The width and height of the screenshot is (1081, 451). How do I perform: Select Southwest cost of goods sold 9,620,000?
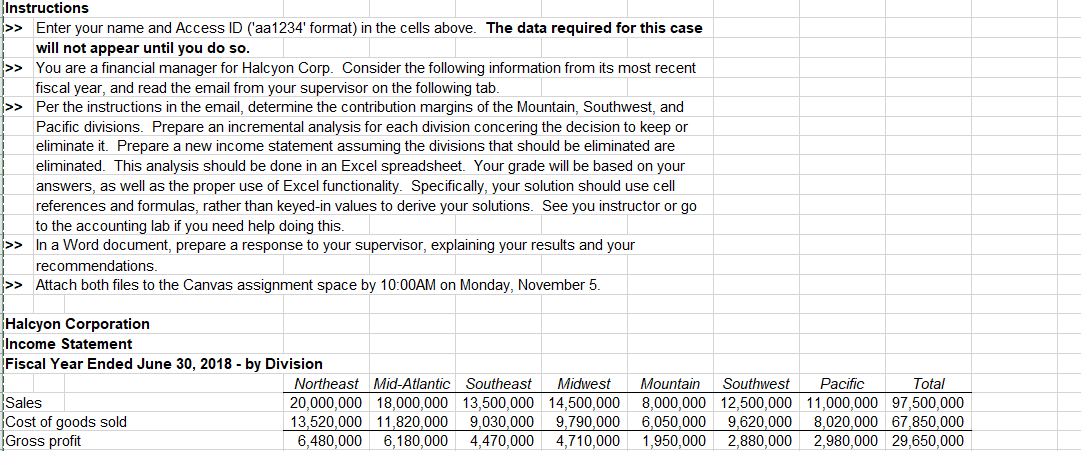tap(760, 422)
